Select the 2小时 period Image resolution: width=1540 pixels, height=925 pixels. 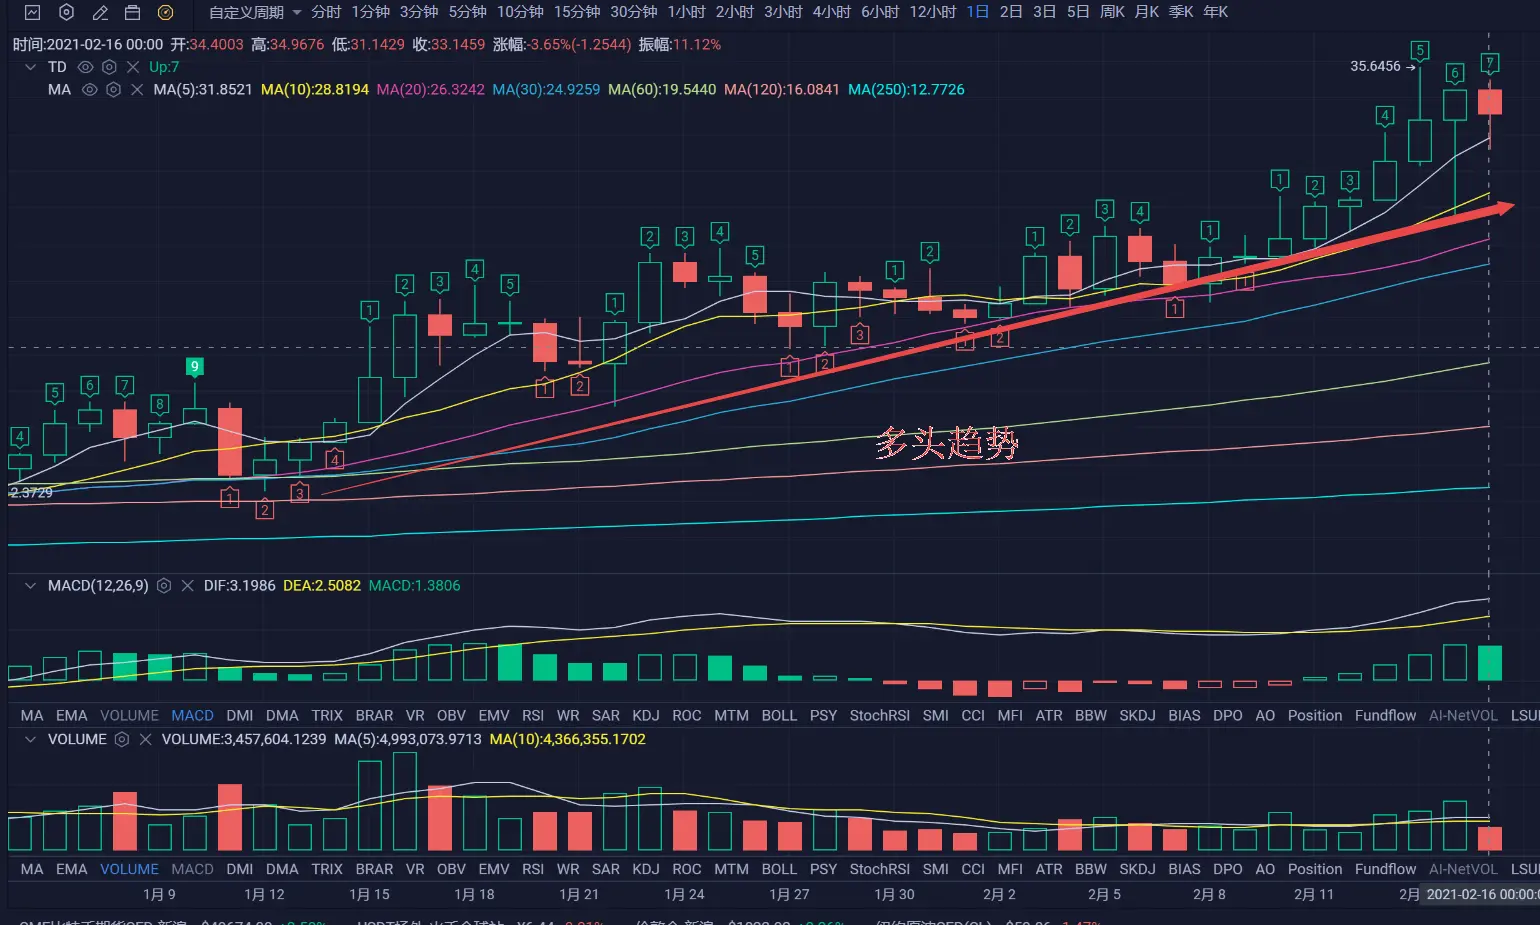pyautogui.click(x=735, y=12)
